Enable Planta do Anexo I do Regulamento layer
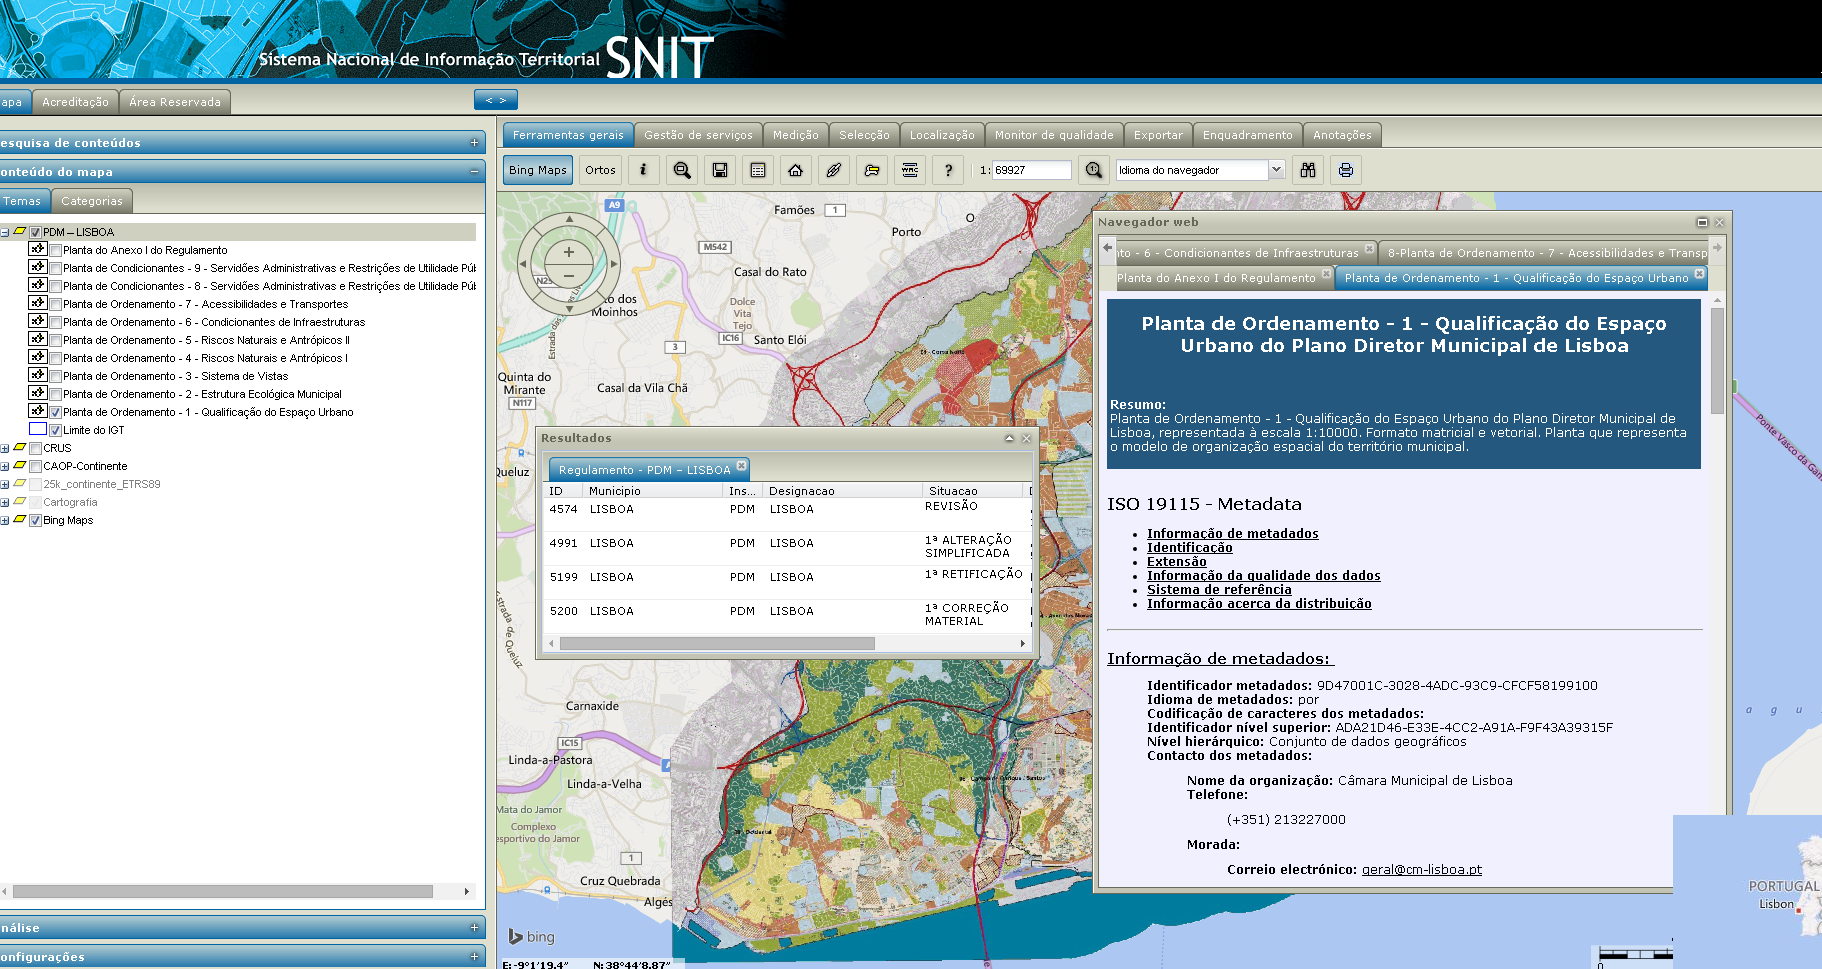The width and height of the screenshot is (1822, 969). [x=56, y=251]
